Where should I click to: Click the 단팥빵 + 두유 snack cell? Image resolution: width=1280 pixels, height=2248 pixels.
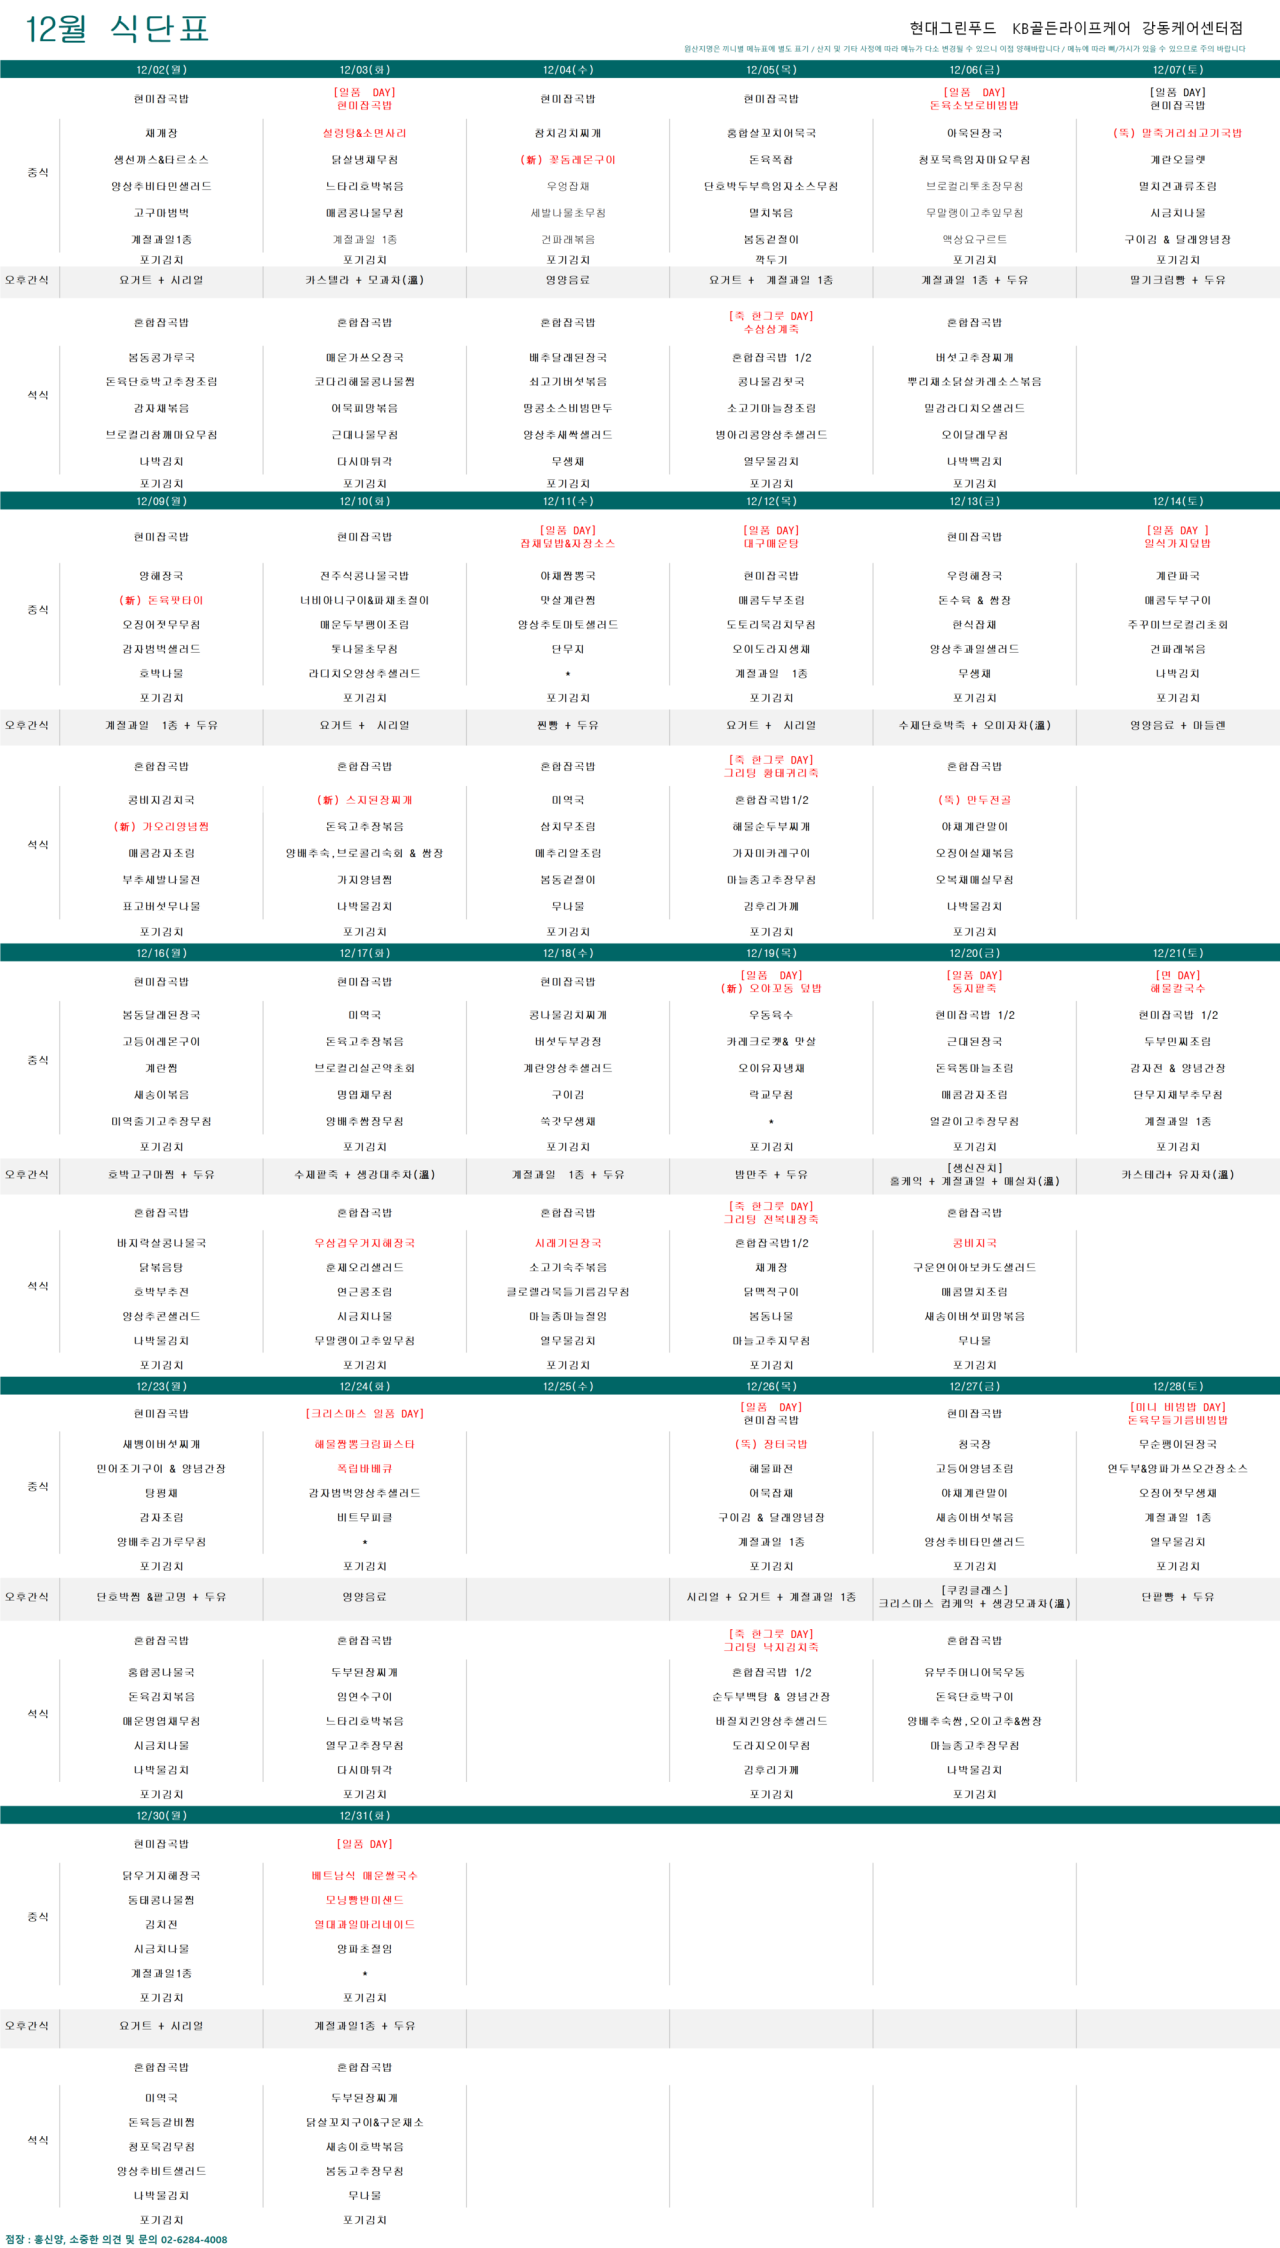1178,1597
